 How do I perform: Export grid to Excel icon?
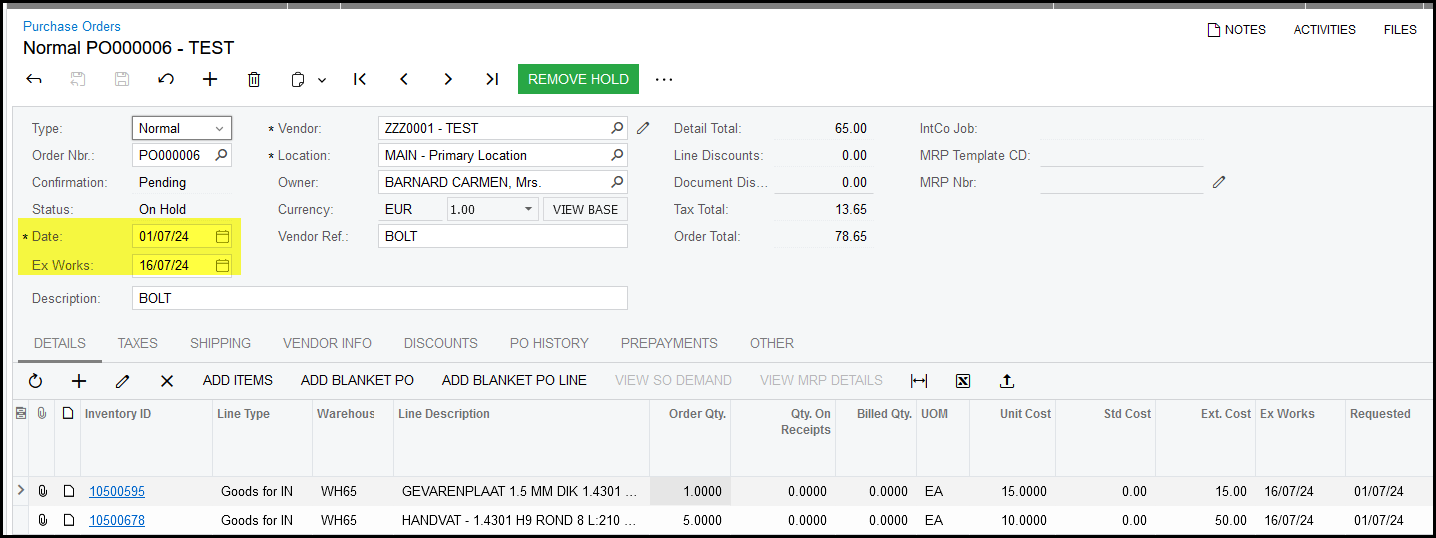963,381
